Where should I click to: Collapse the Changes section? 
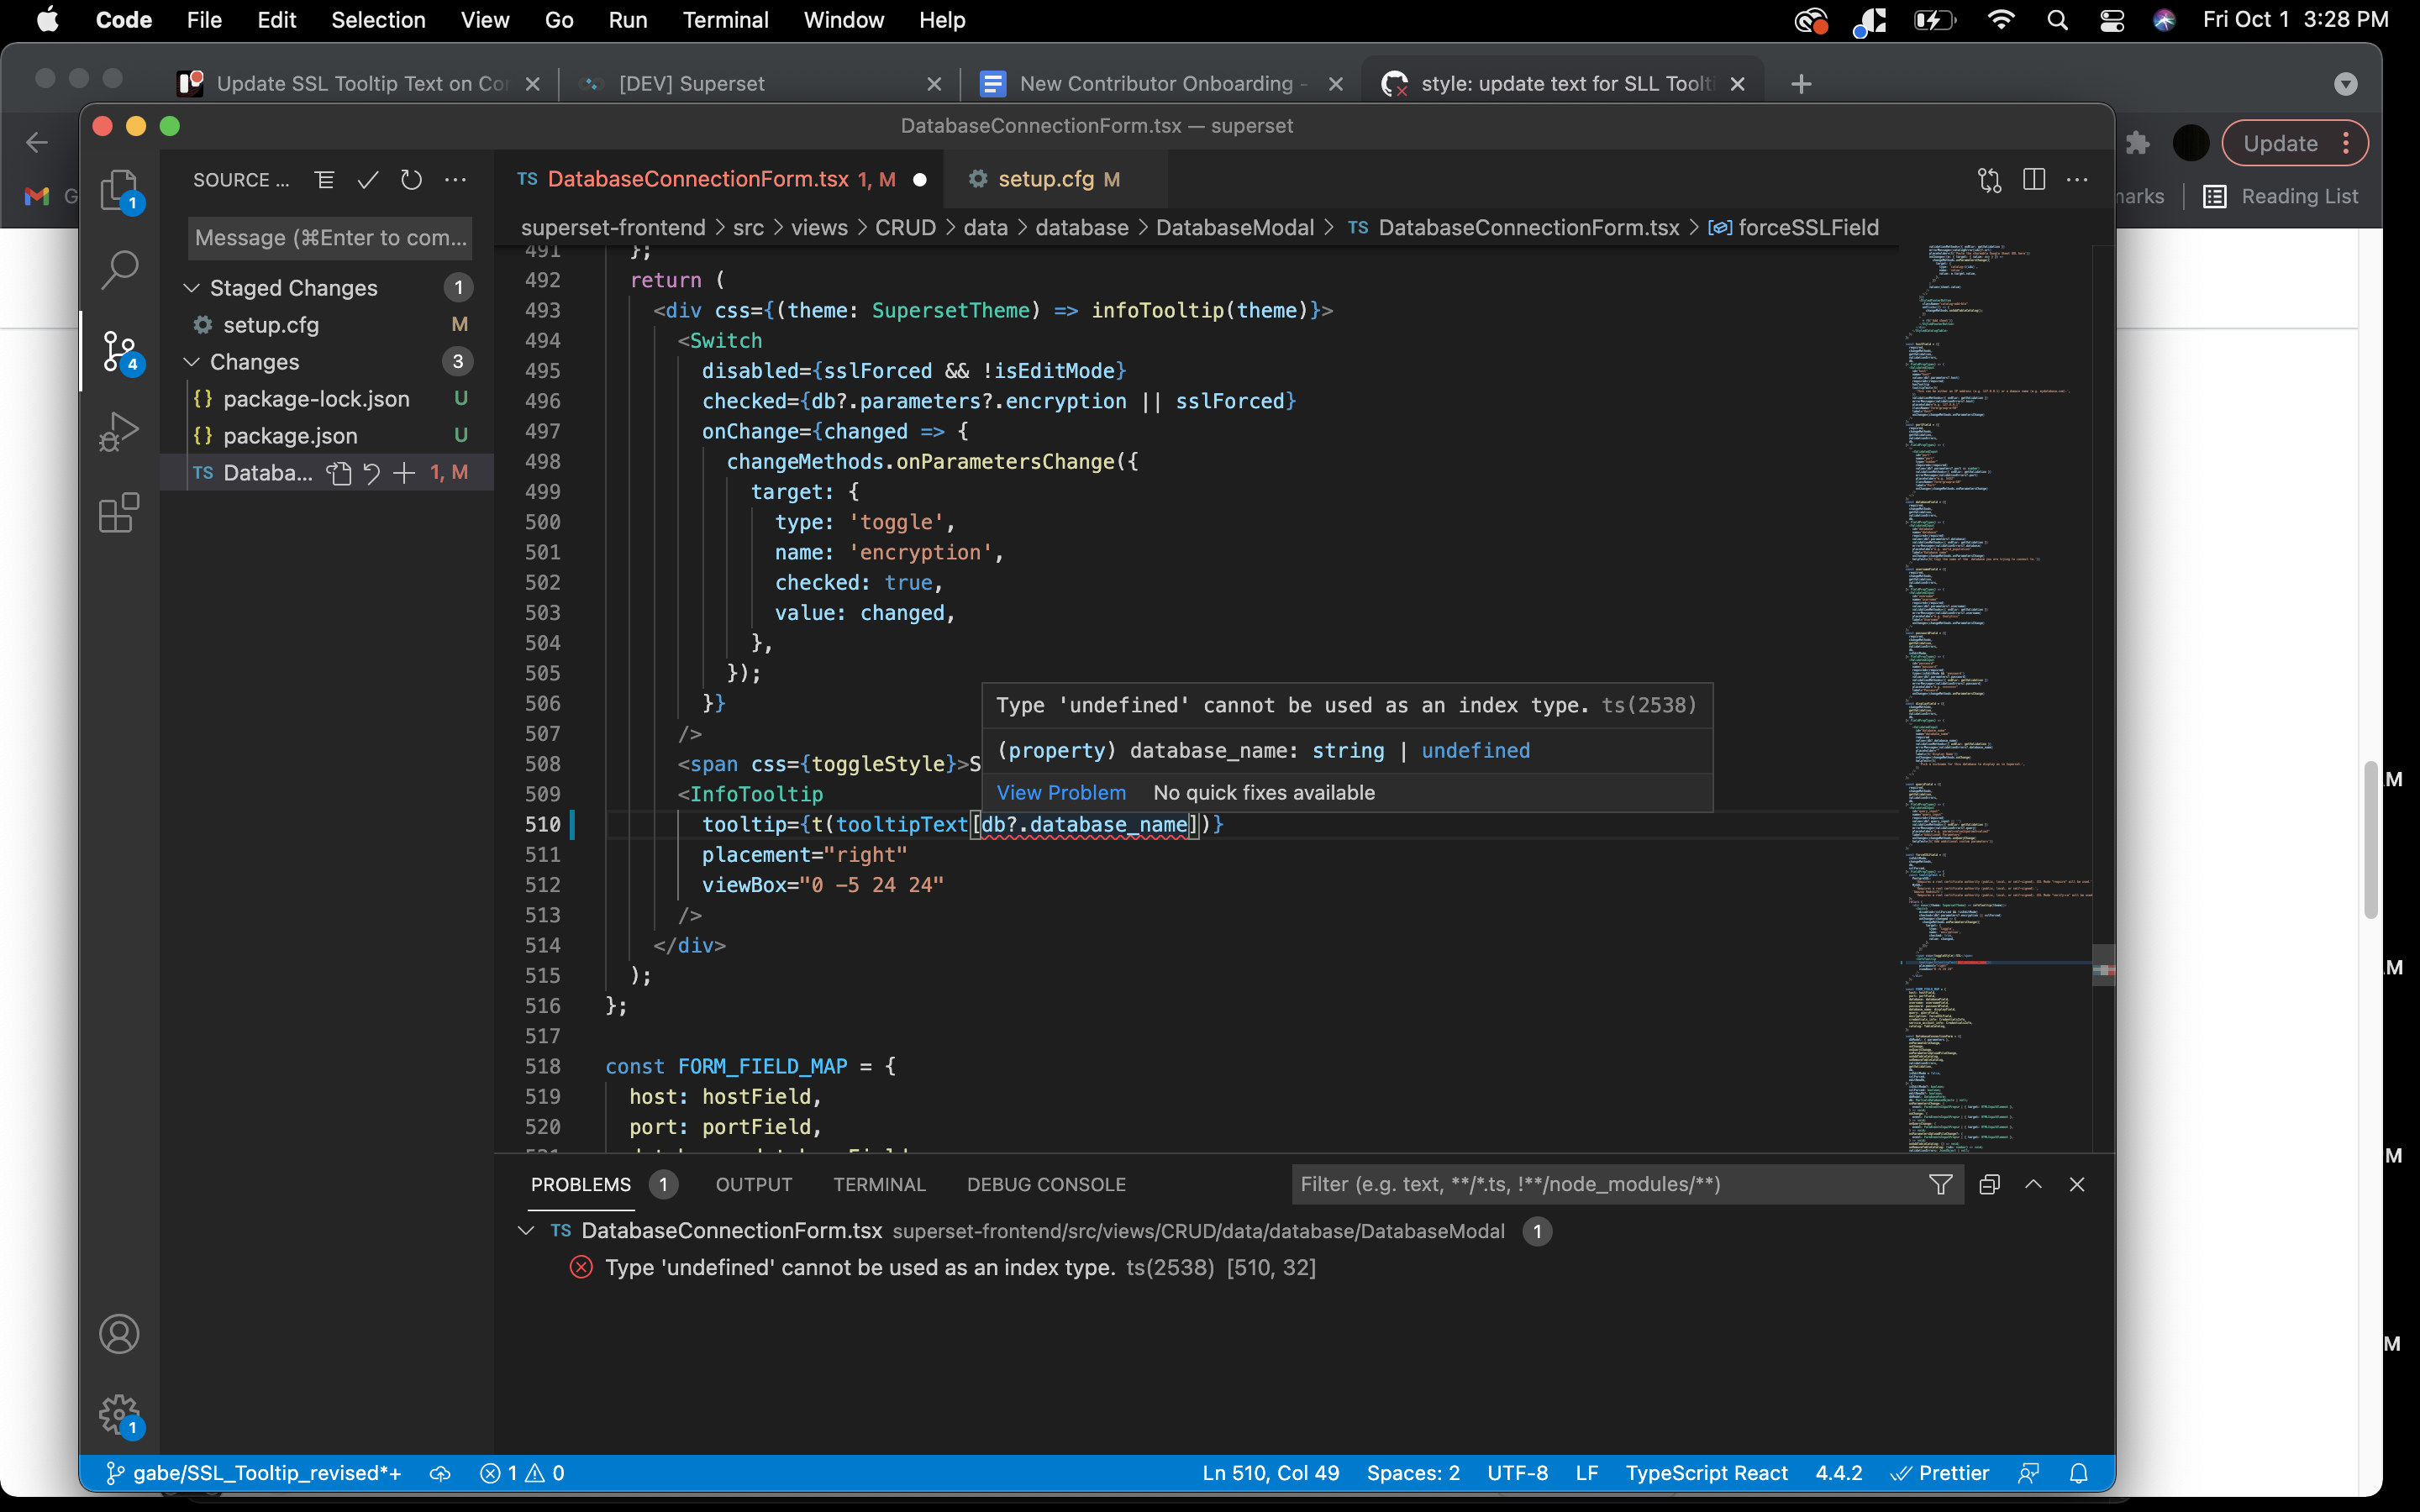coord(192,362)
